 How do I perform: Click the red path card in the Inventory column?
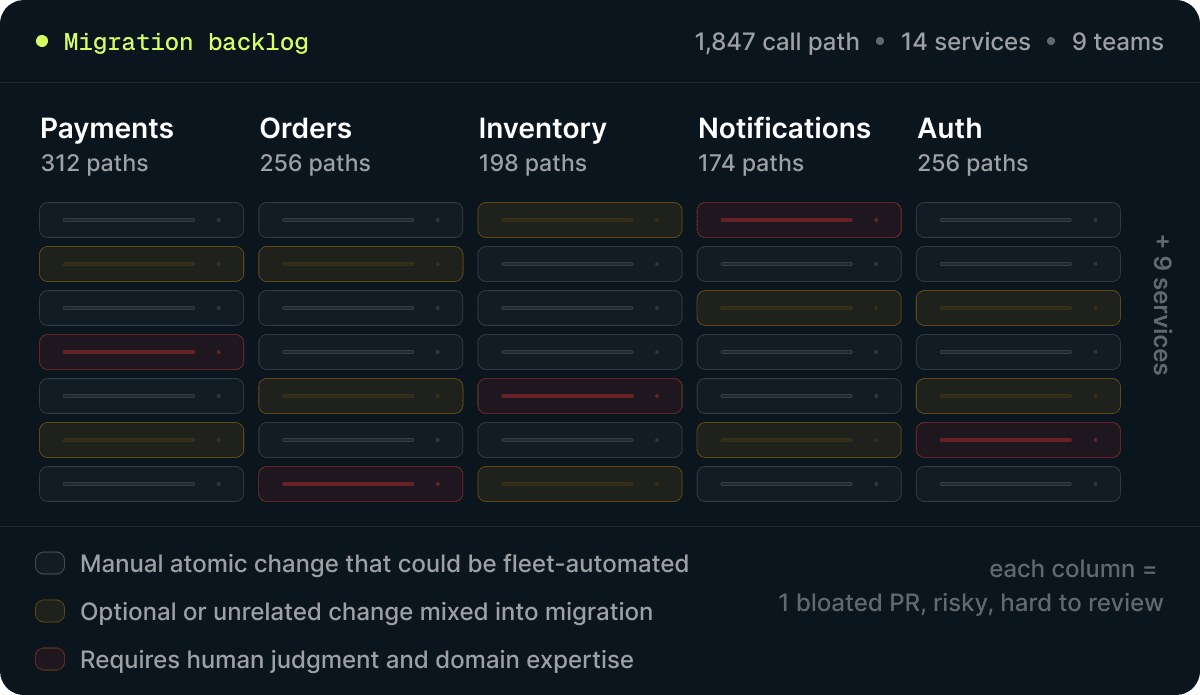pos(580,396)
